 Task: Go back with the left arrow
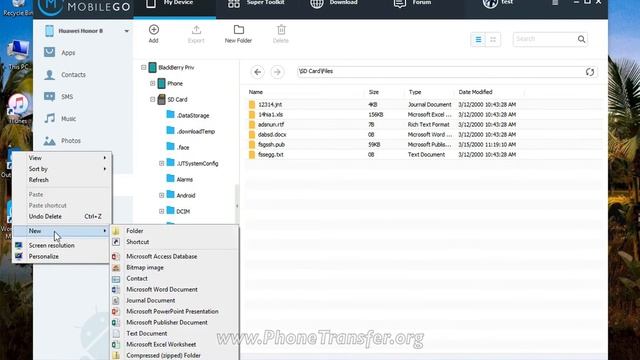[x=257, y=72]
